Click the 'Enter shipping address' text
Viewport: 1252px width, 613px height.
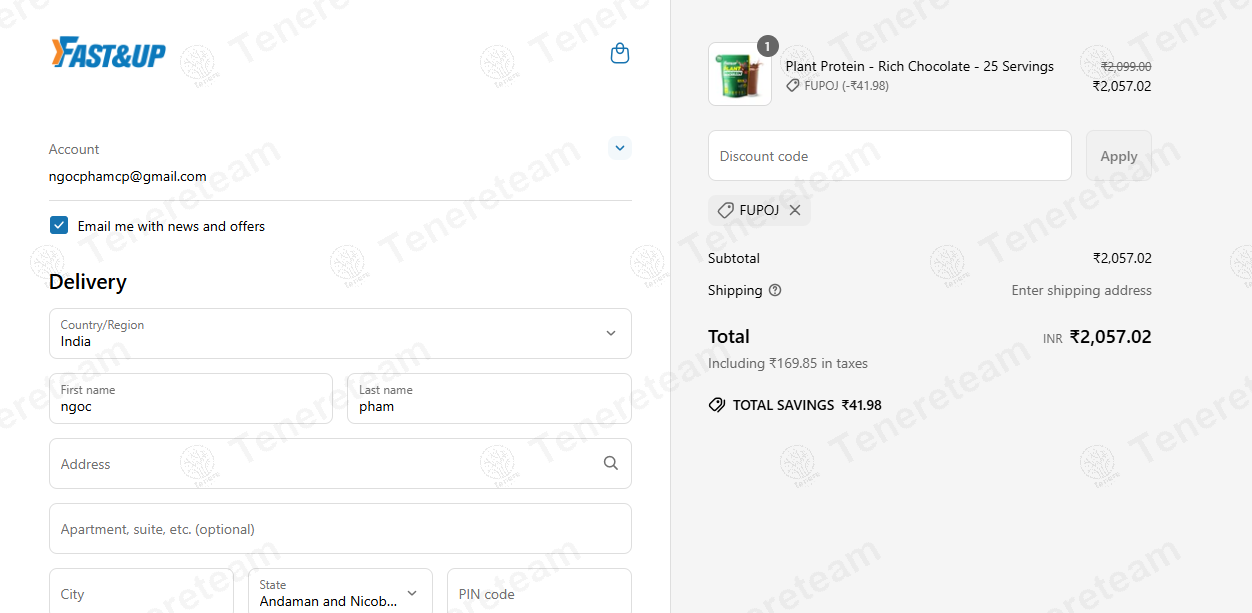click(1082, 290)
